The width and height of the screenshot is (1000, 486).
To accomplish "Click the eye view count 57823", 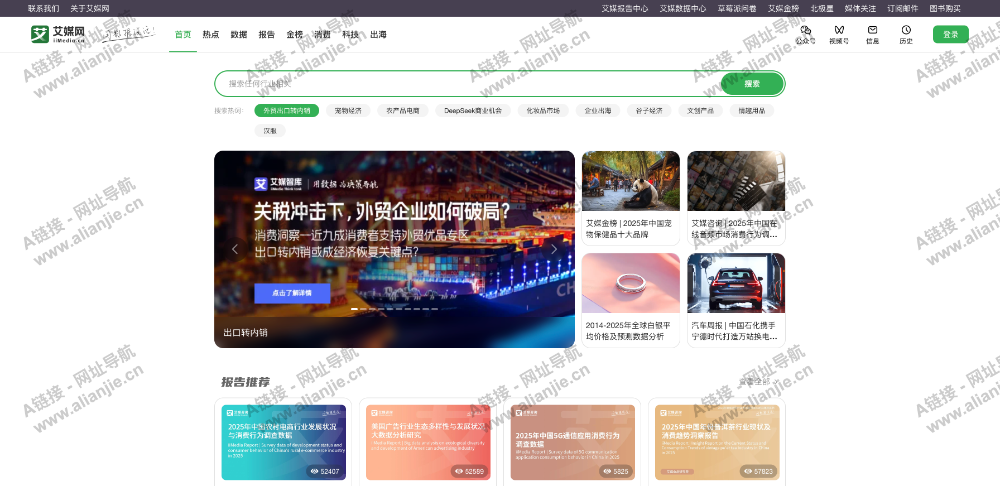I will (758, 471).
